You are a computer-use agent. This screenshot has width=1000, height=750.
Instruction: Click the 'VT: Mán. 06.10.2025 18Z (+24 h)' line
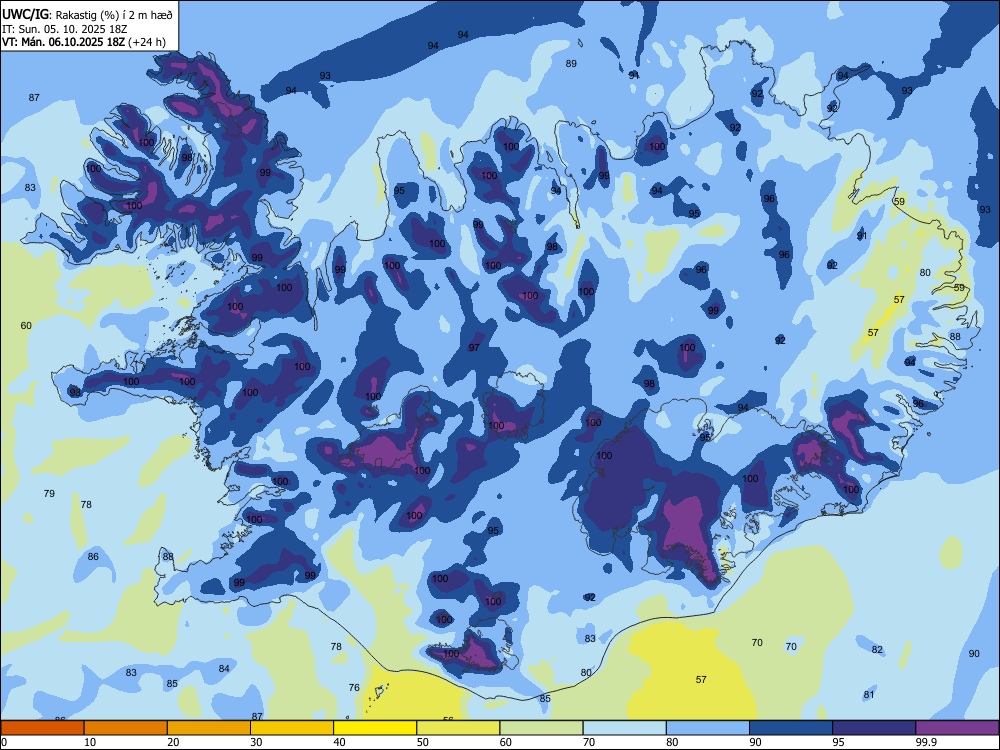click(84, 42)
